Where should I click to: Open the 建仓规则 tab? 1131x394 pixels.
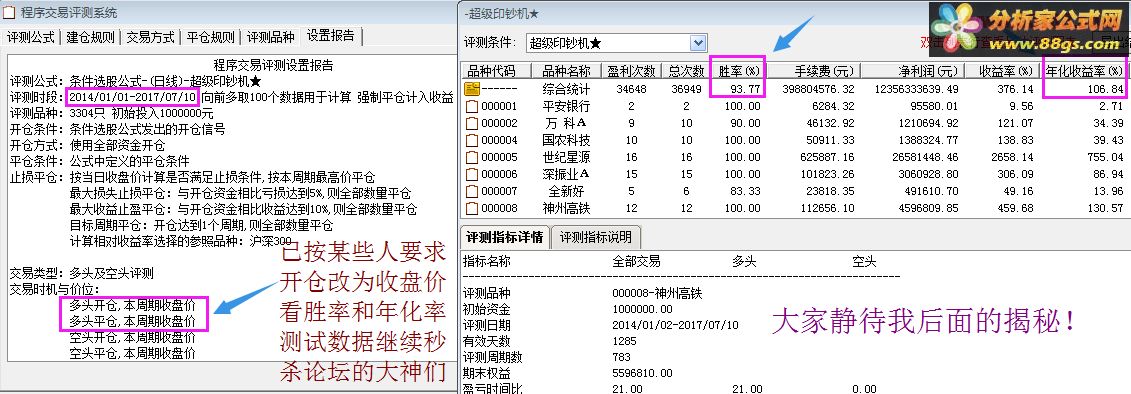[x=90, y=37]
